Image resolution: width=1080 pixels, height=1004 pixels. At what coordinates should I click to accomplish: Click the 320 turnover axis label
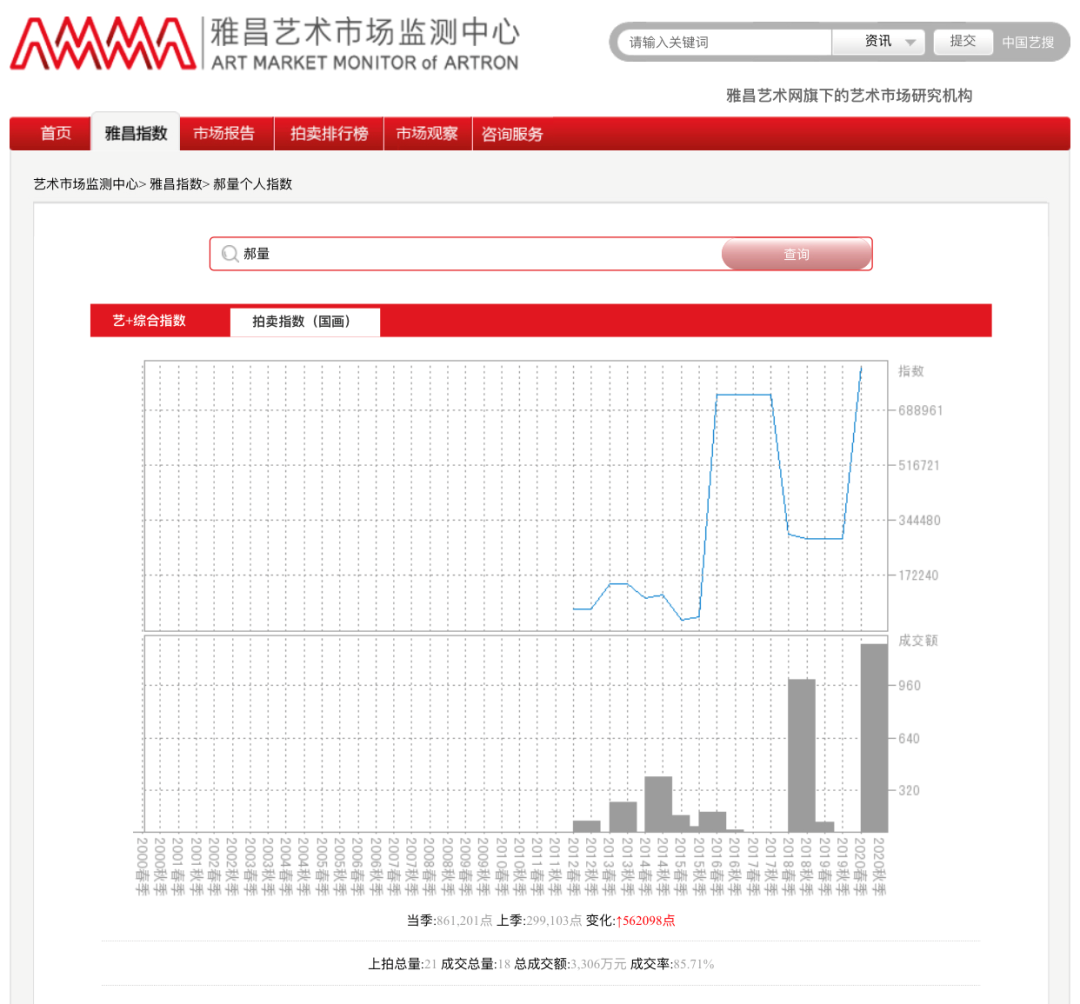[909, 791]
